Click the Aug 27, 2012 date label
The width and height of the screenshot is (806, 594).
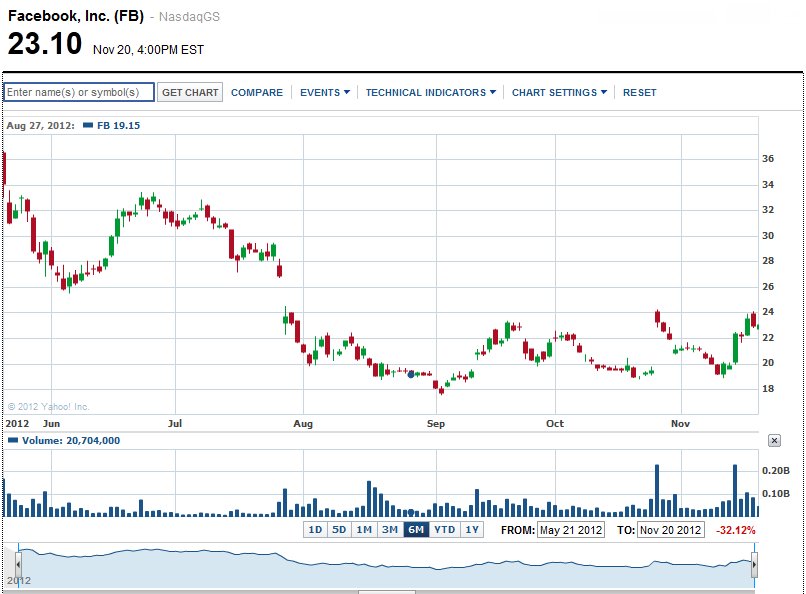pyautogui.click(x=40, y=125)
